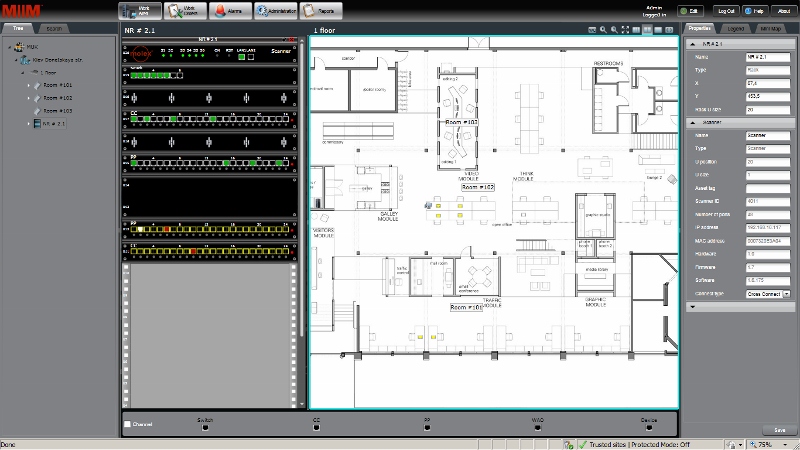This screenshot has height=450, width=800.
Task: Click the MUK organization icon in tree
Action: [19, 47]
